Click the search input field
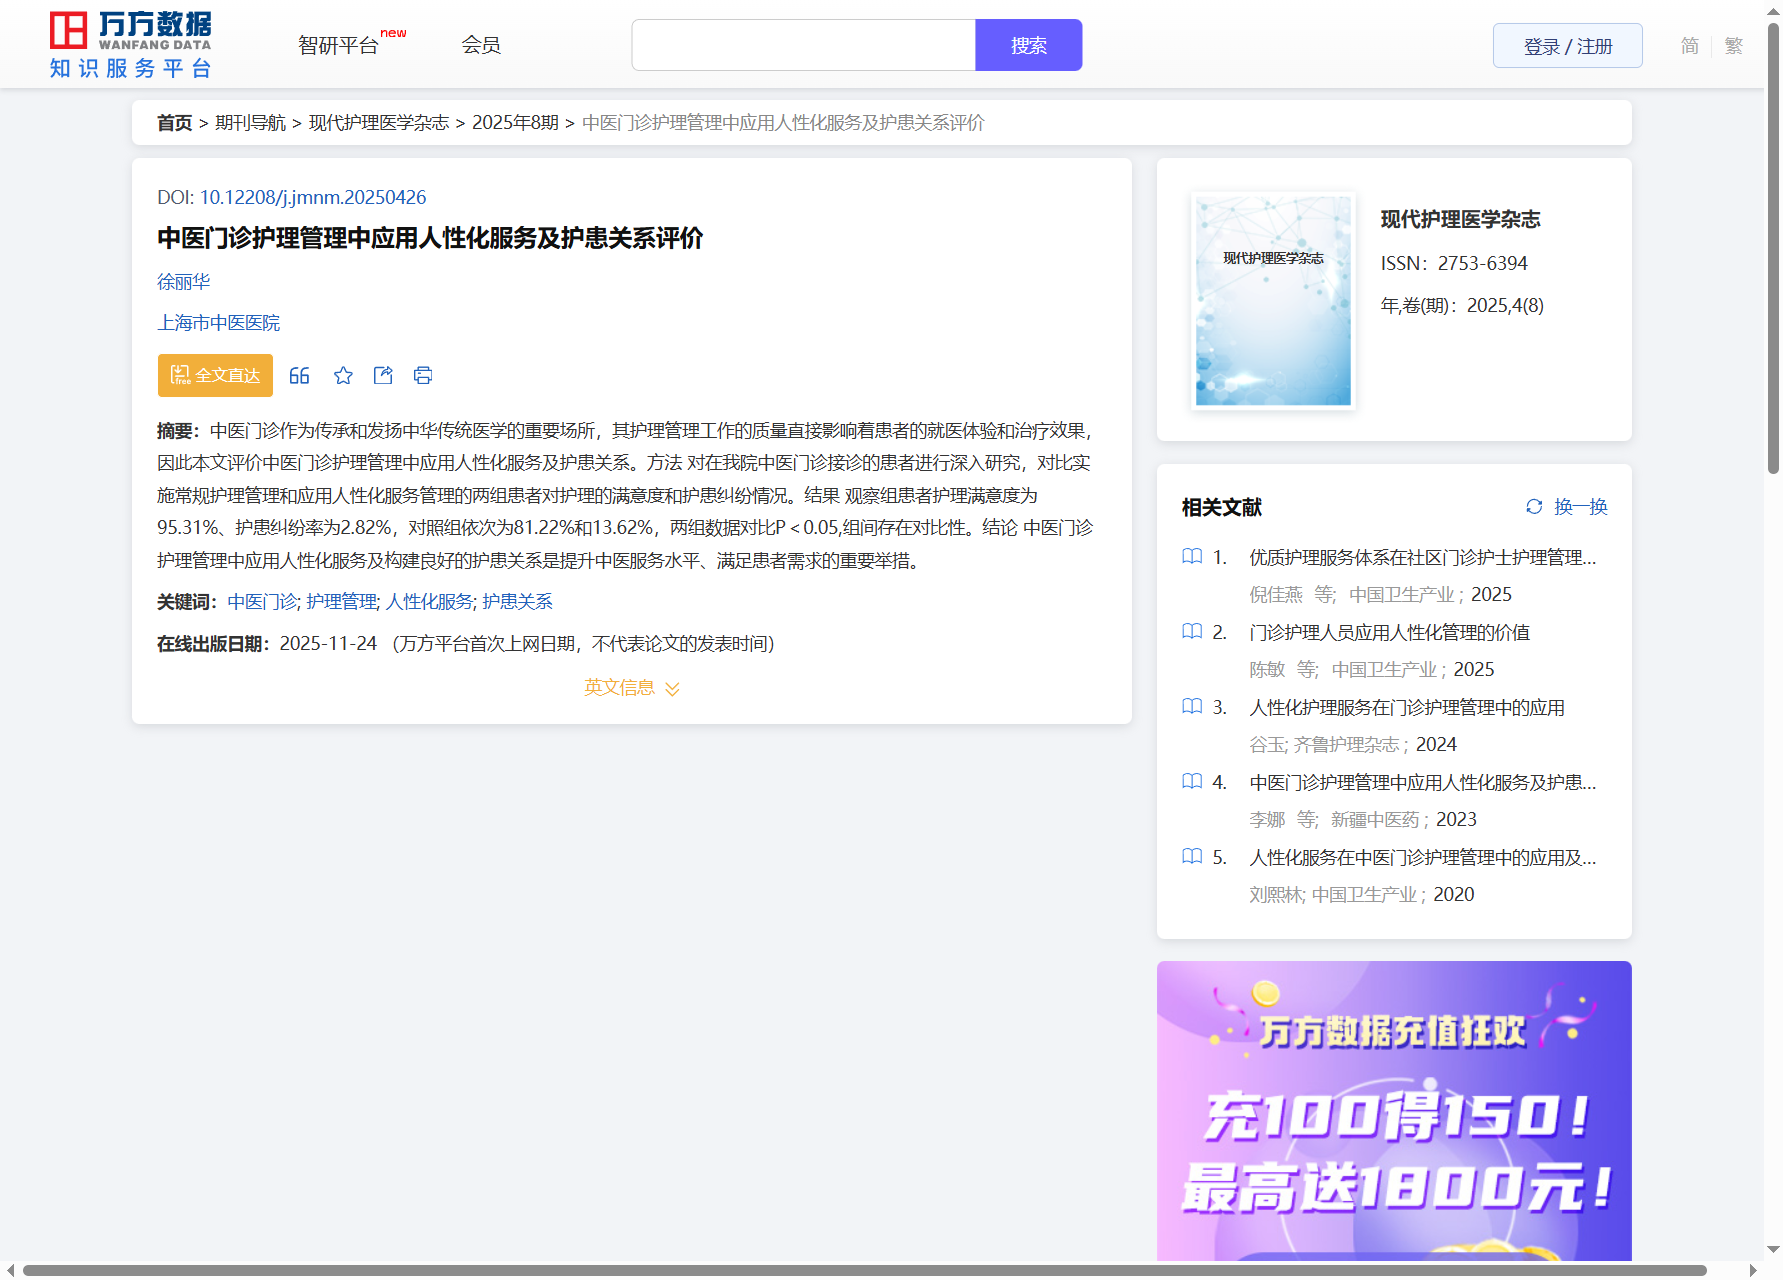Screen dimensions: 1783x1280 click(803, 46)
